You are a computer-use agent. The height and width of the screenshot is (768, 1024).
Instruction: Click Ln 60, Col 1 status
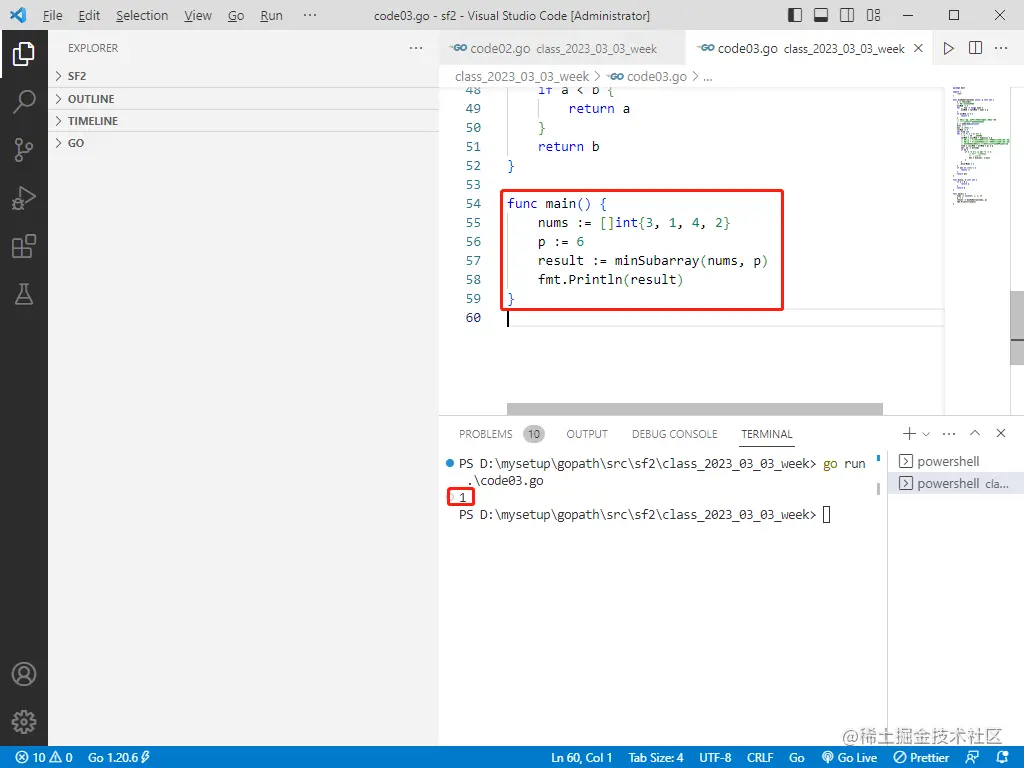(x=581, y=757)
